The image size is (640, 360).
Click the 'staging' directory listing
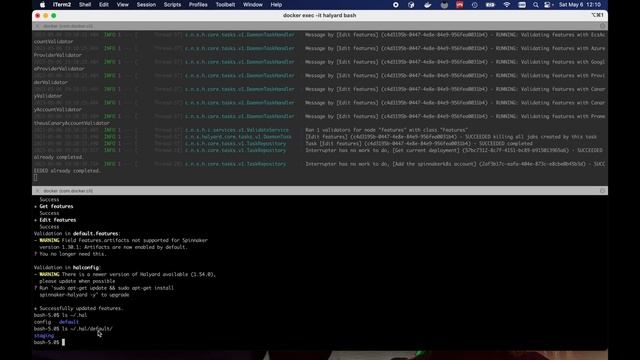[44, 336]
